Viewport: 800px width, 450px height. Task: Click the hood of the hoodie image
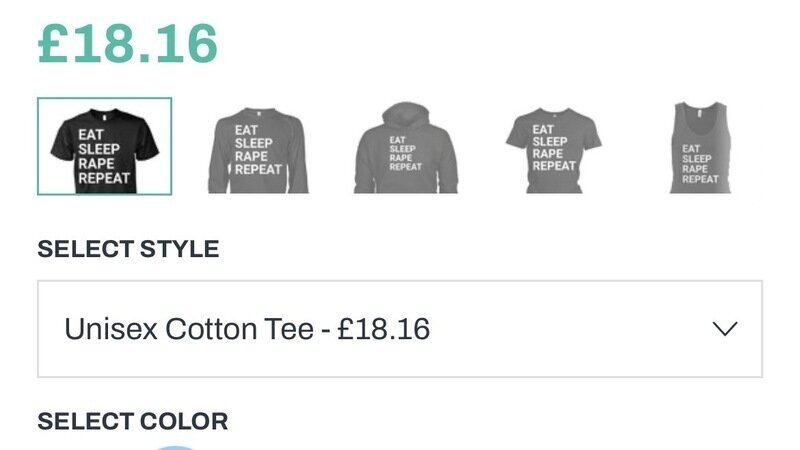pyautogui.click(x=405, y=112)
